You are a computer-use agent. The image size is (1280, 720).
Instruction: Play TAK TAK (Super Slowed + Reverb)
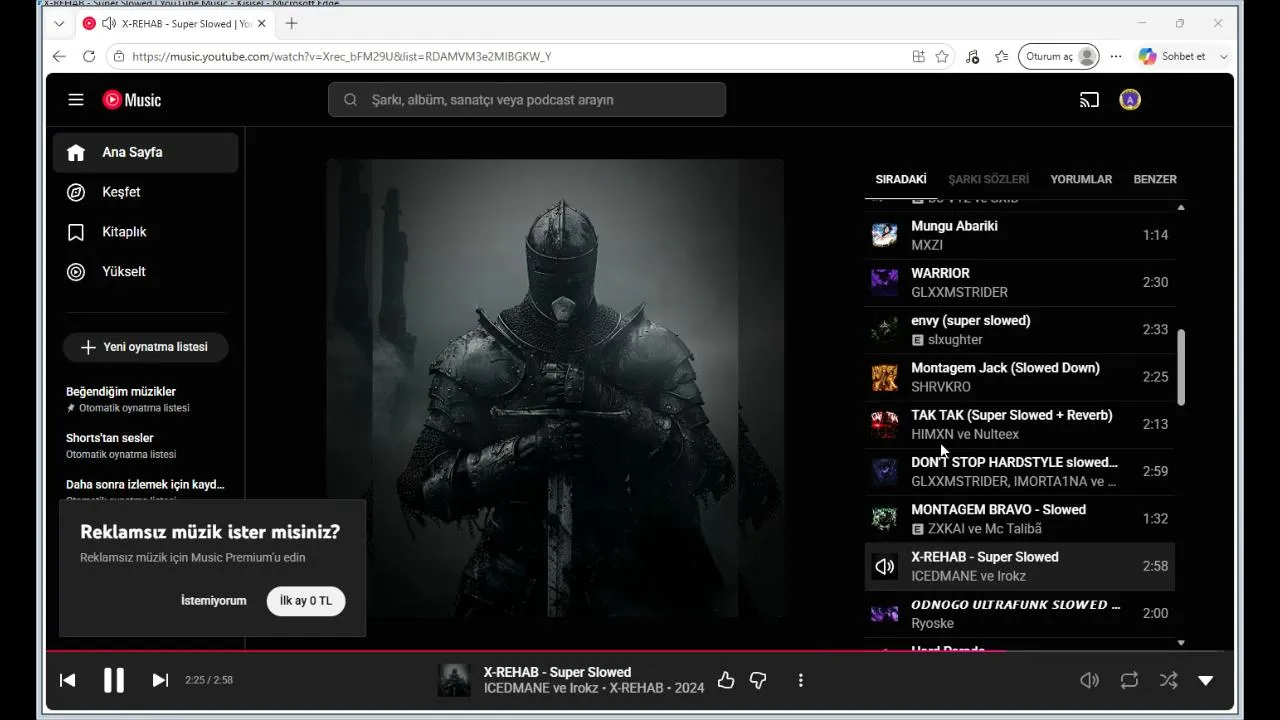(x=1020, y=424)
